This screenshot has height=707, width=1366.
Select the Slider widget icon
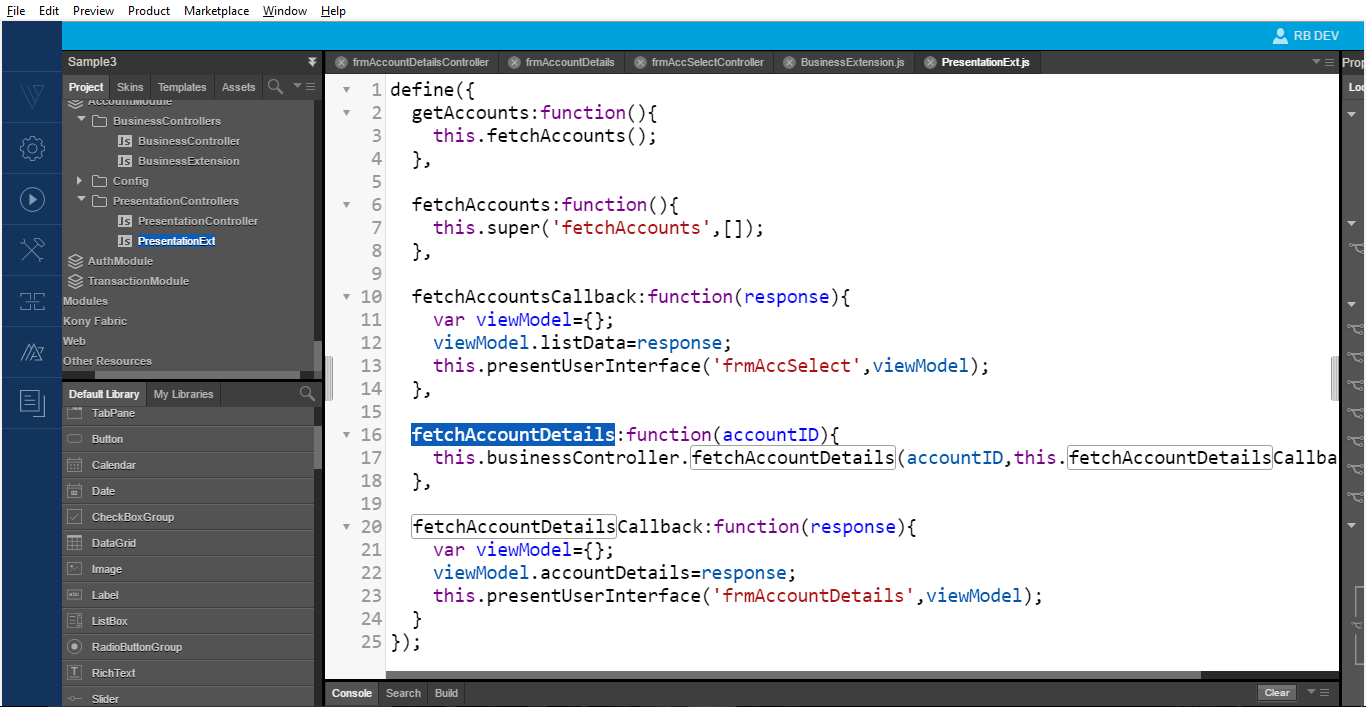[x=74, y=699]
